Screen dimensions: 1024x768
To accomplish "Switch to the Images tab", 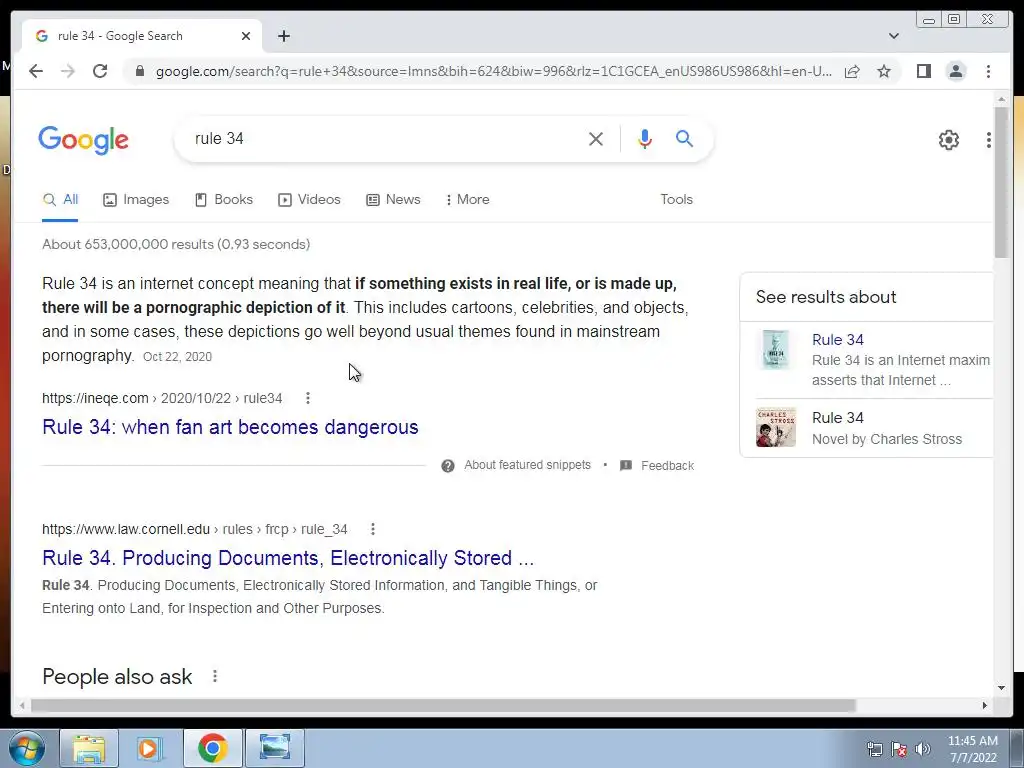I will tap(136, 200).
